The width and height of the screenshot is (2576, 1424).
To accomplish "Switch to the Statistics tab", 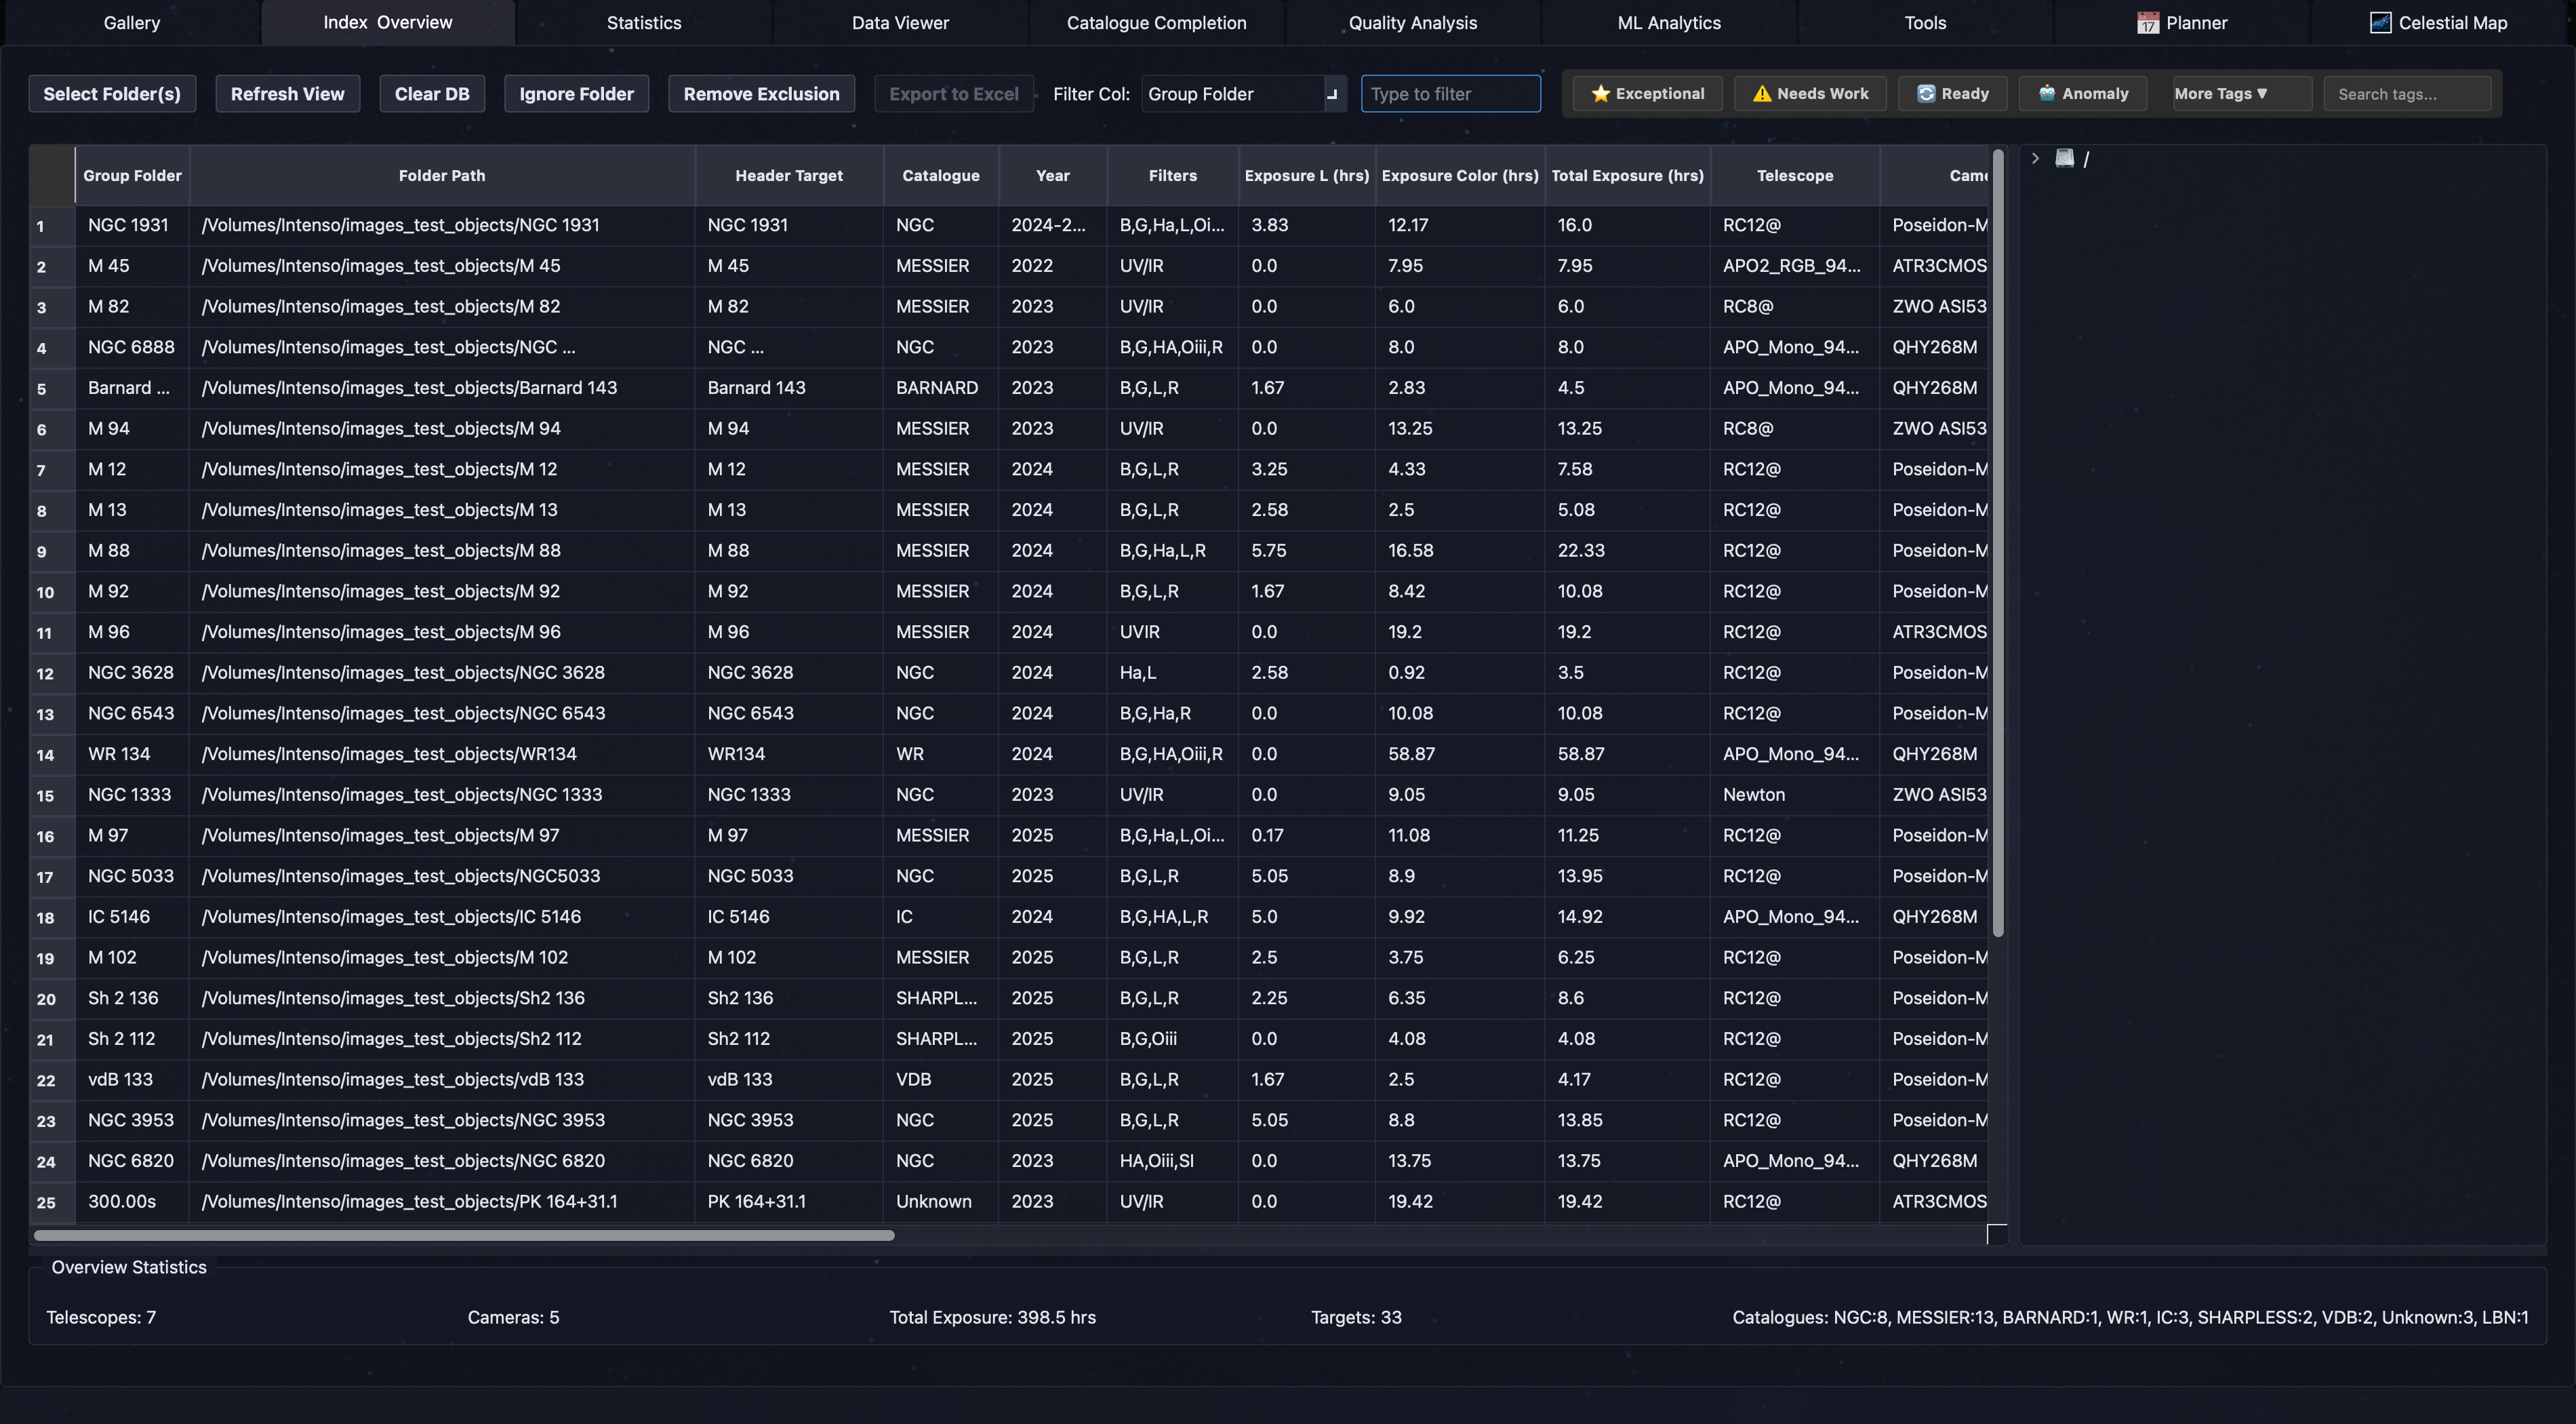I will [x=644, y=23].
